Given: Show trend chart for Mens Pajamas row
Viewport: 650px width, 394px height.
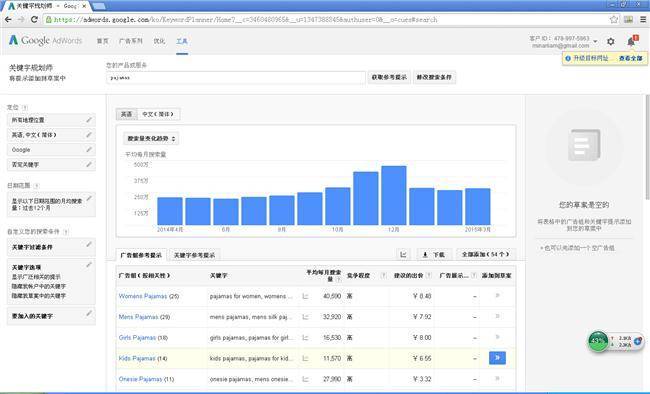Looking at the screenshot, I should tap(306, 317).
